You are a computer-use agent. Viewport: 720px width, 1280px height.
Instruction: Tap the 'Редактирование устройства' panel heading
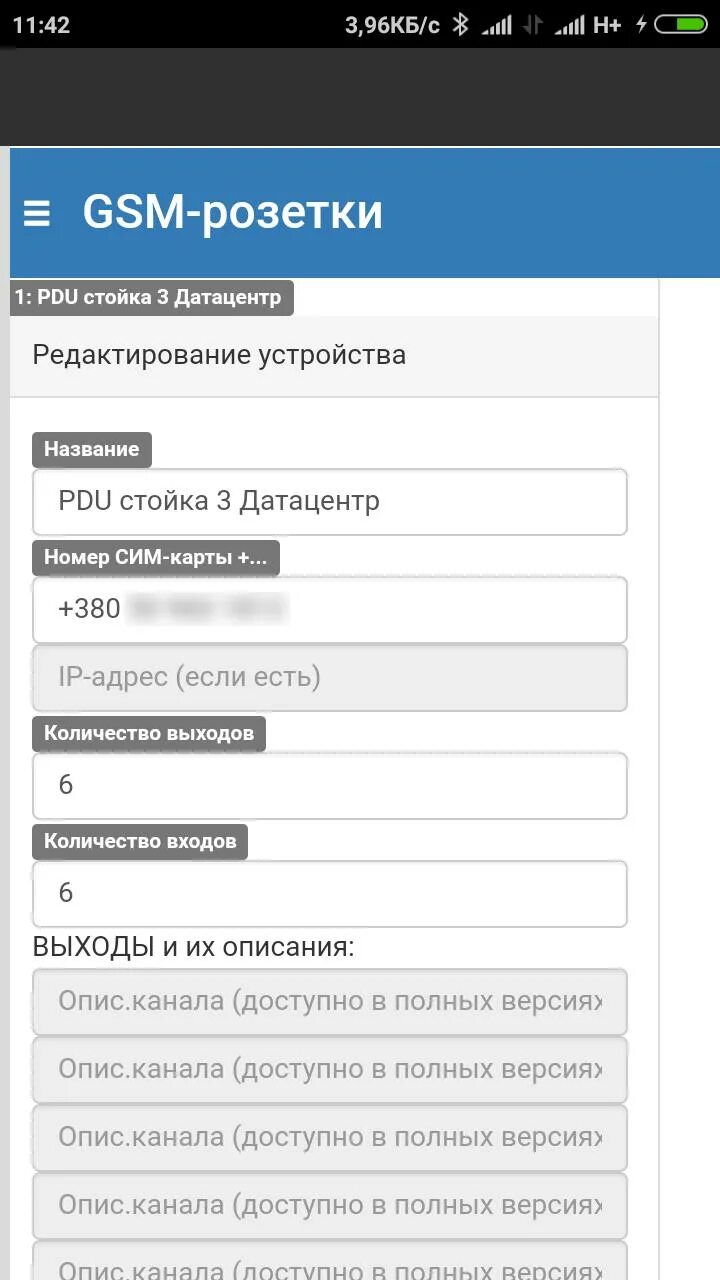click(x=219, y=355)
